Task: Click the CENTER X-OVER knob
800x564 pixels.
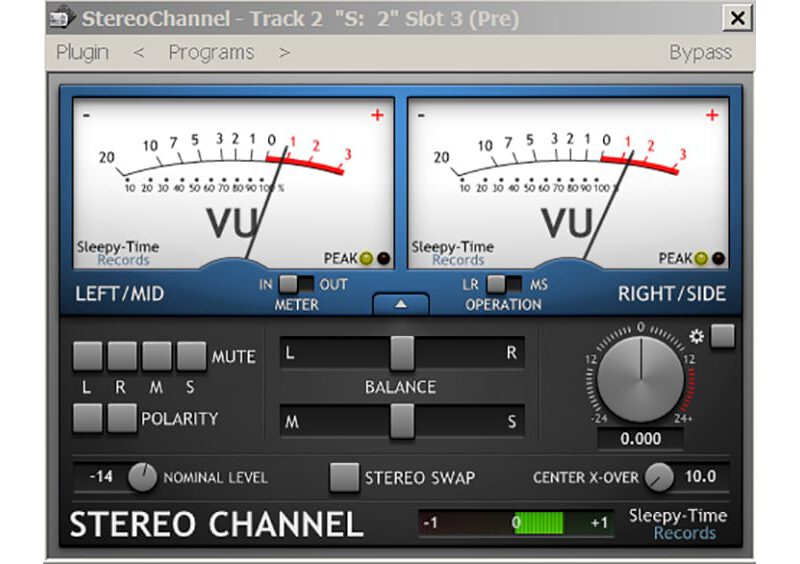Action: pos(659,477)
